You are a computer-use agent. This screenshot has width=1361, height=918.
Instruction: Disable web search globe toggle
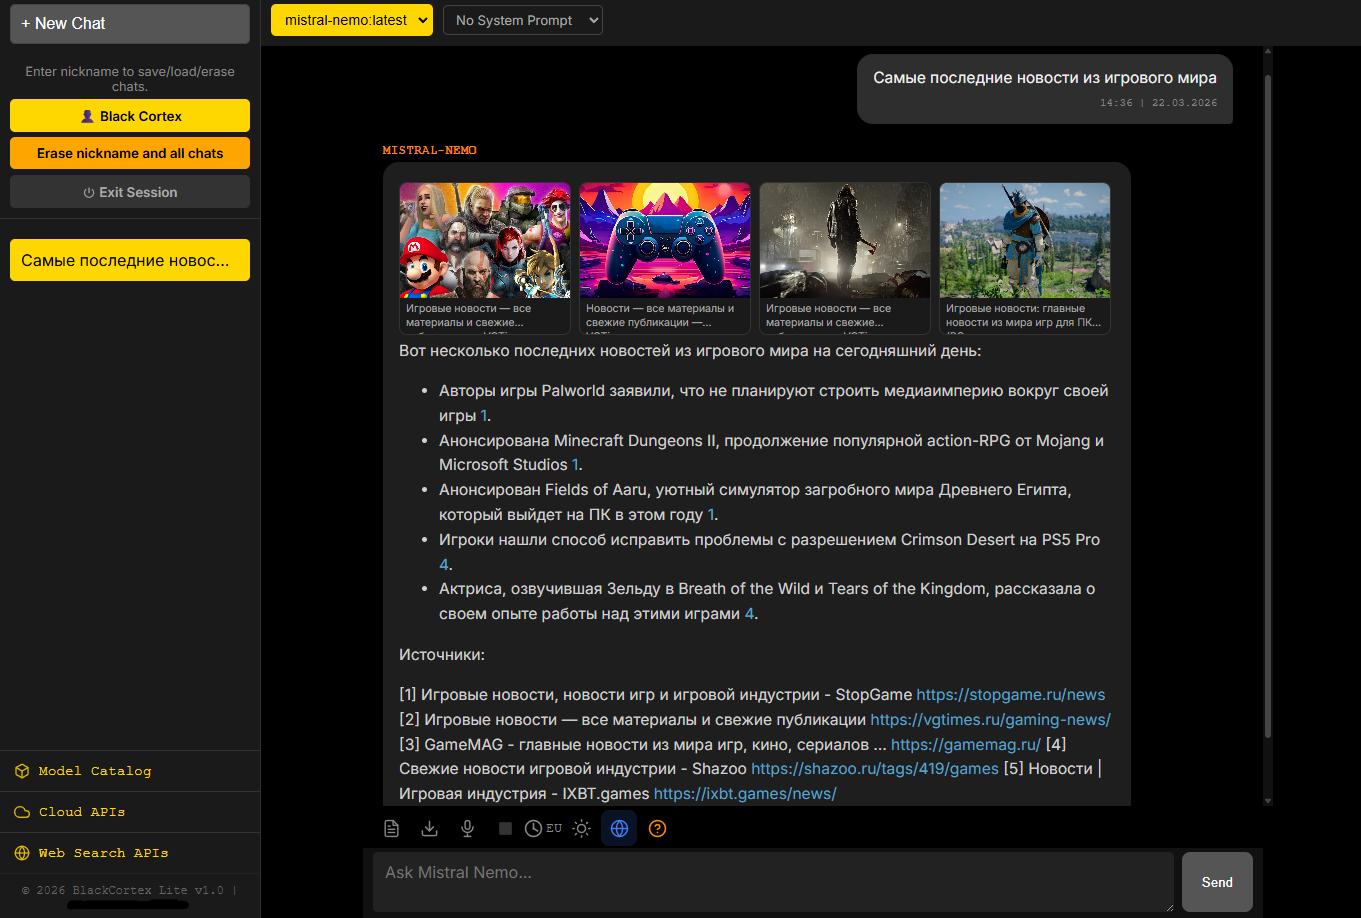pyautogui.click(x=619, y=828)
